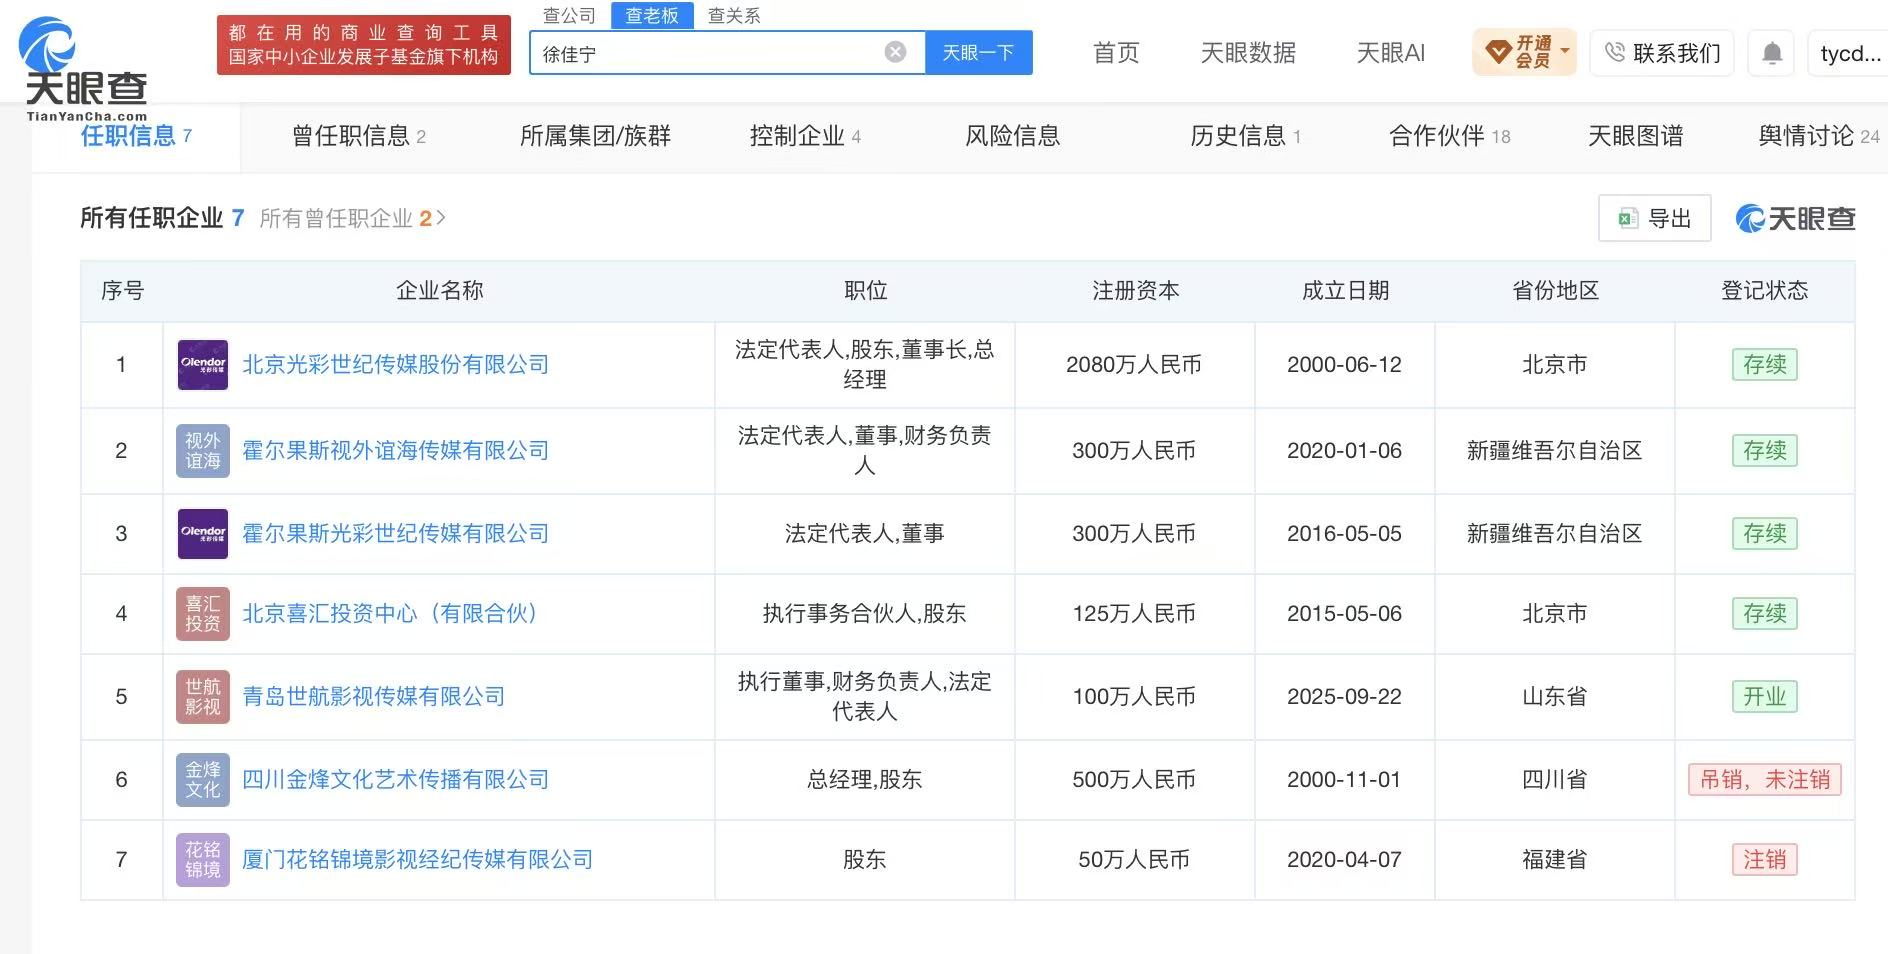Select the 查老板 search tab
The image size is (1888, 954).
(x=652, y=15)
